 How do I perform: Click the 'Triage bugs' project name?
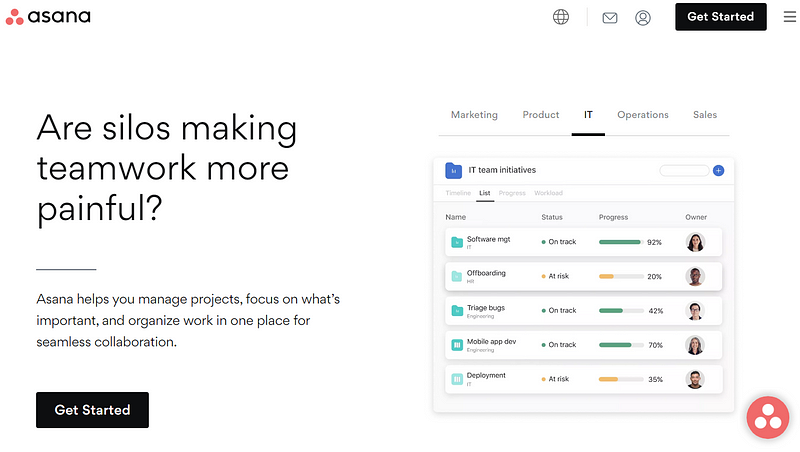coord(486,308)
